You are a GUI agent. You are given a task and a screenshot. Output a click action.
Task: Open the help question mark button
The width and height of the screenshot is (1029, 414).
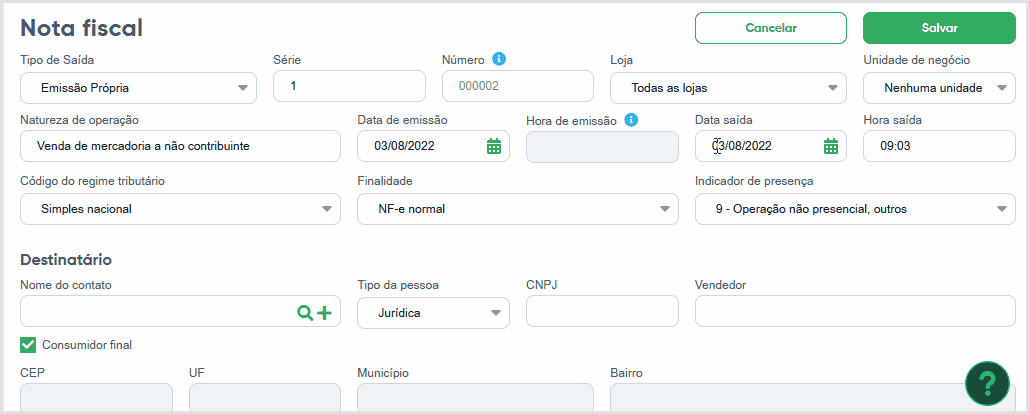[x=987, y=383]
